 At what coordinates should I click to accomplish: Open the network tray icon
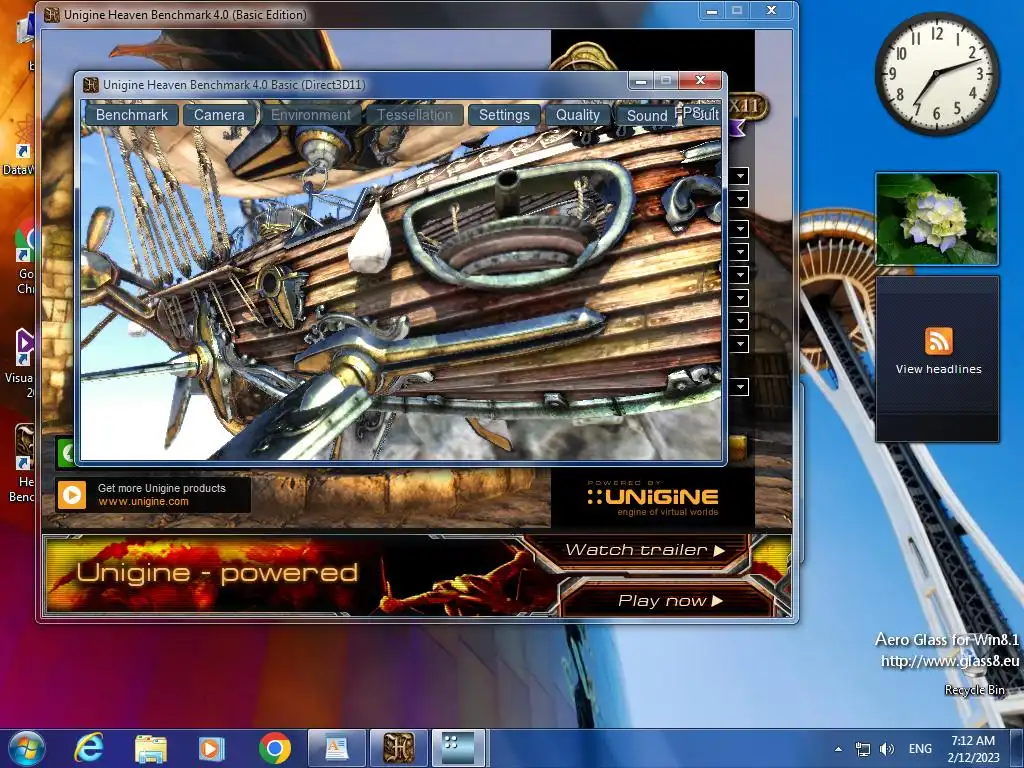(x=863, y=749)
